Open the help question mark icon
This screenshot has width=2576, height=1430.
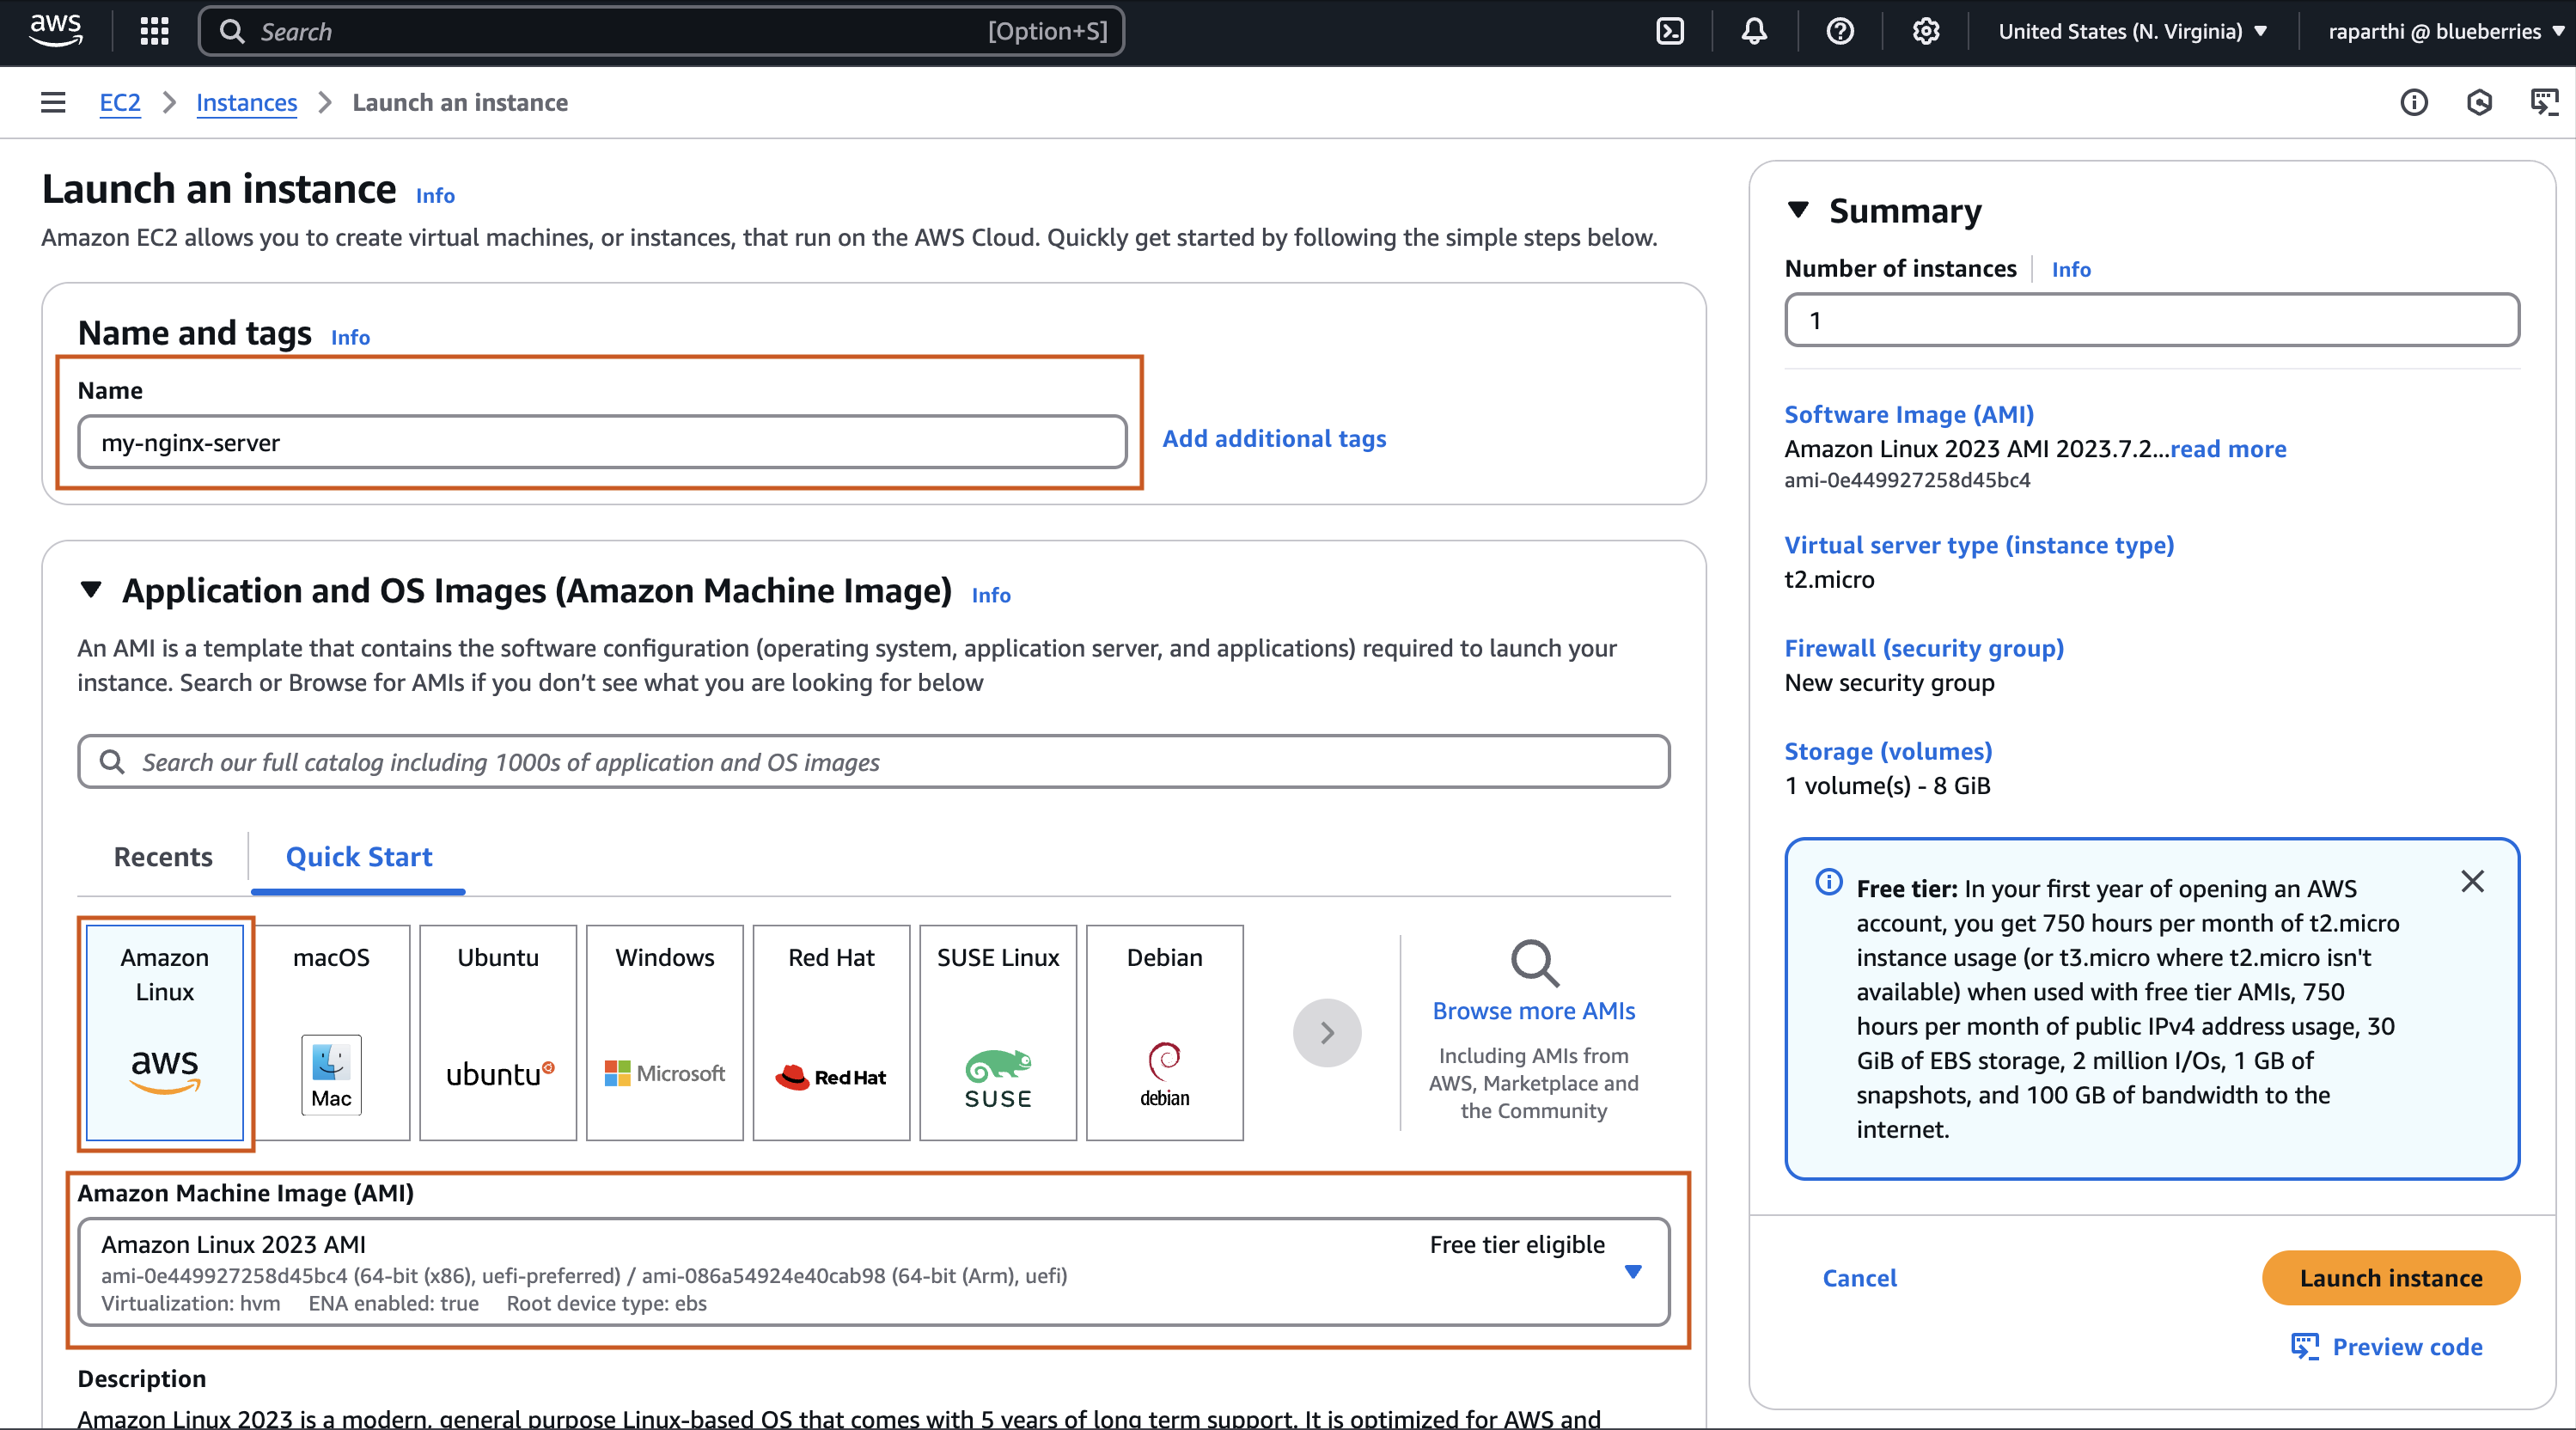tap(1840, 31)
